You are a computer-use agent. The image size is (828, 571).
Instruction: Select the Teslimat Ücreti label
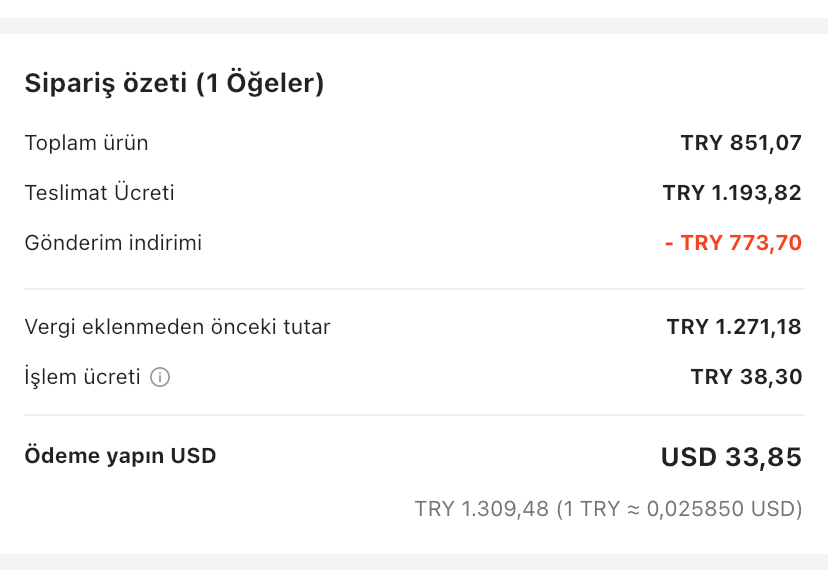[99, 193]
